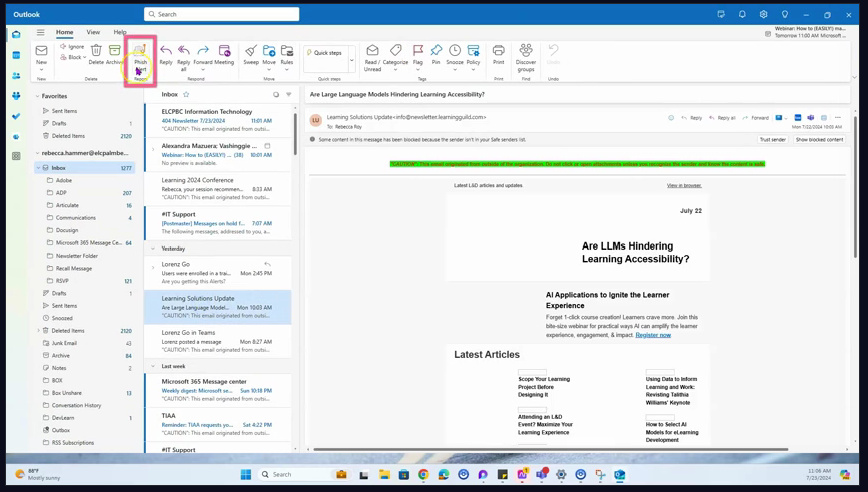Open the Chrome icon in taskbar
Screen dimensions: 868x492
click(423, 474)
